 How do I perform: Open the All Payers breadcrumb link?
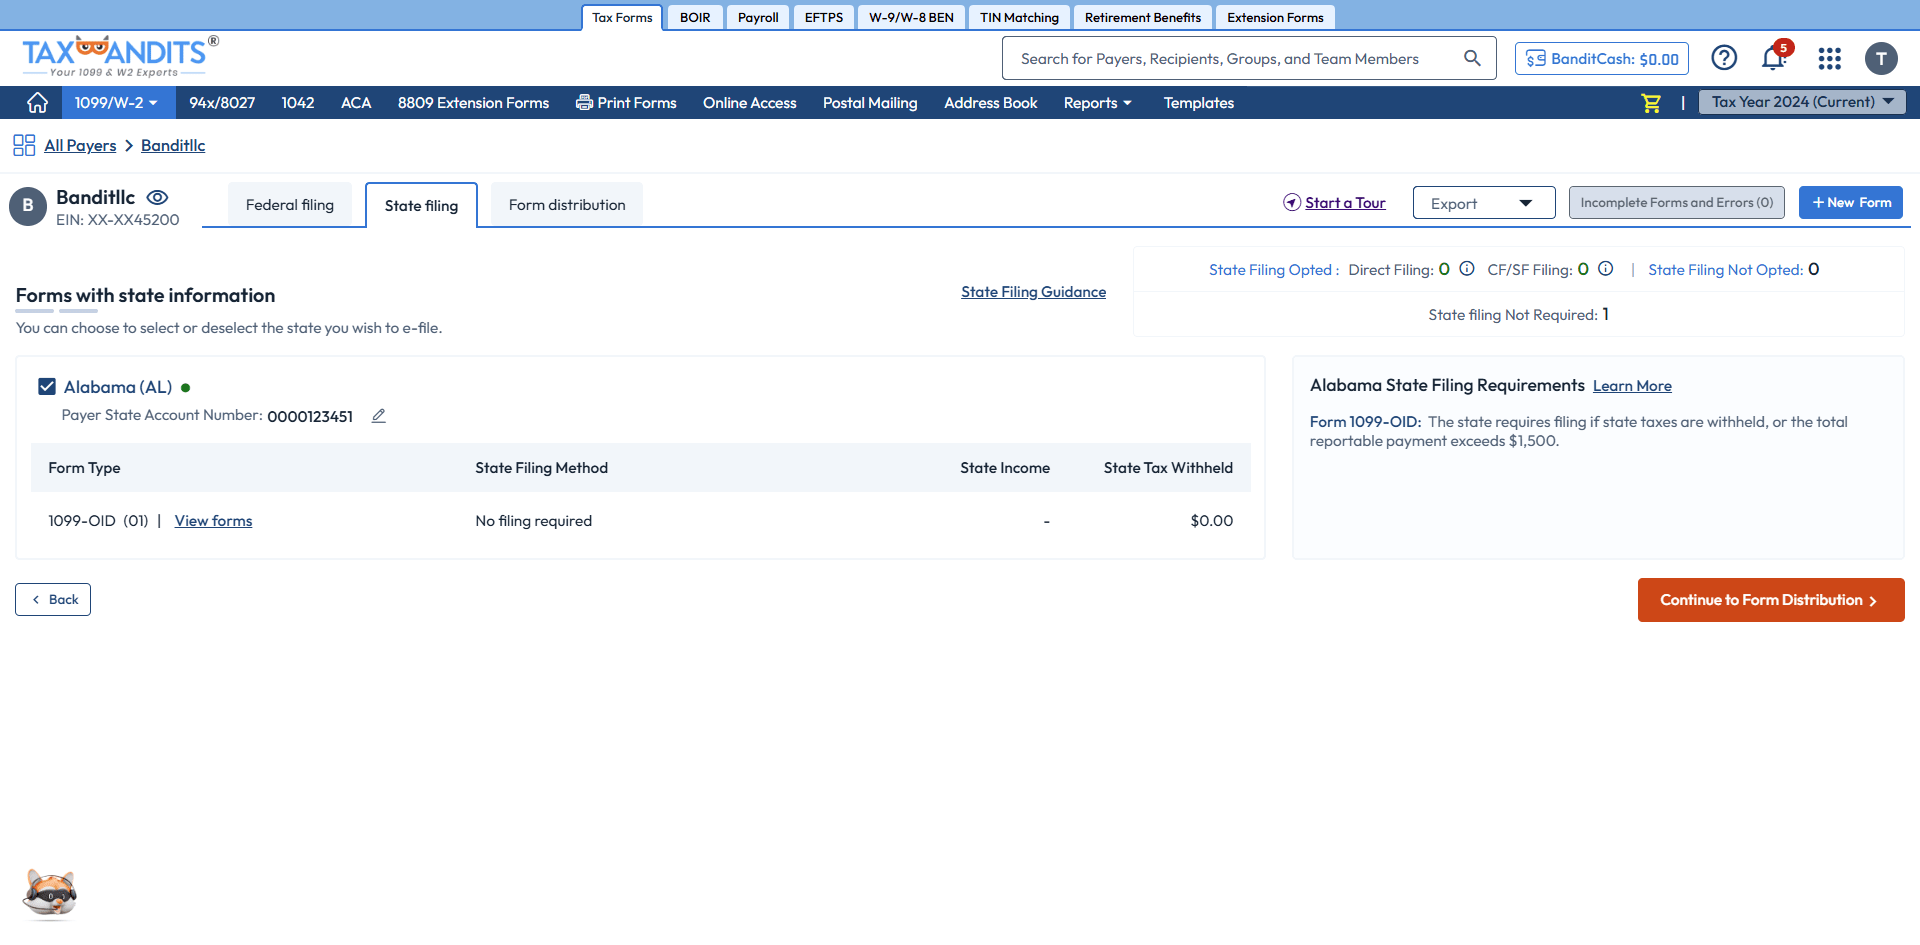coord(80,146)
